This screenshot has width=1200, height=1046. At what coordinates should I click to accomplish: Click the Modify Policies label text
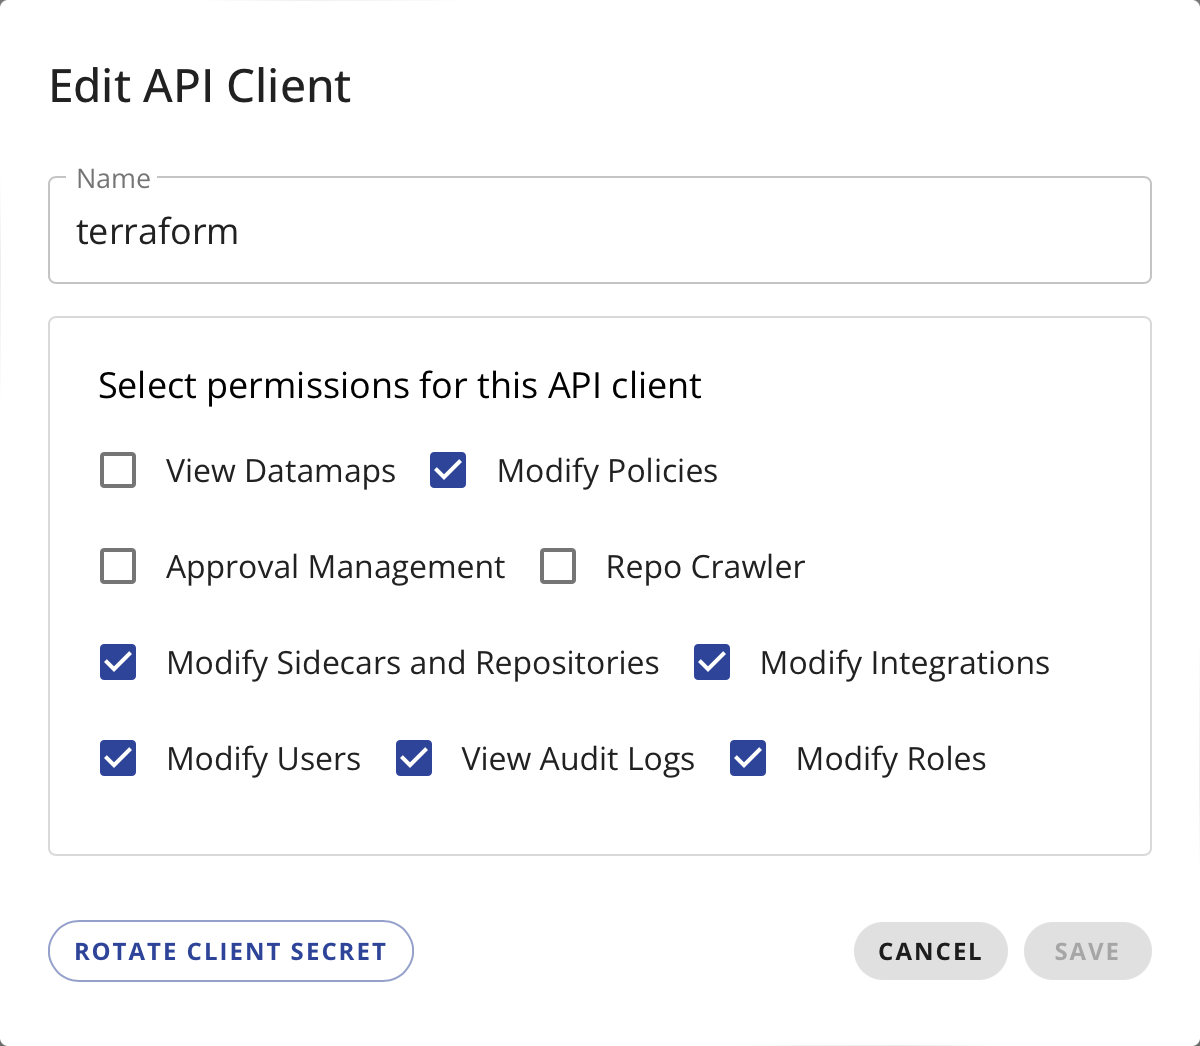607,471
